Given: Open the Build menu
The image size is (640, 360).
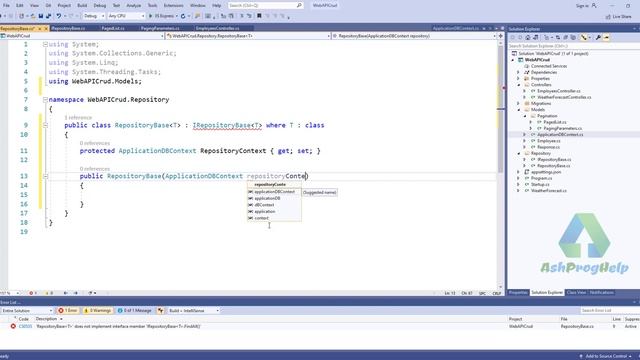Looking at the screenshot, I should click(82, 6).
